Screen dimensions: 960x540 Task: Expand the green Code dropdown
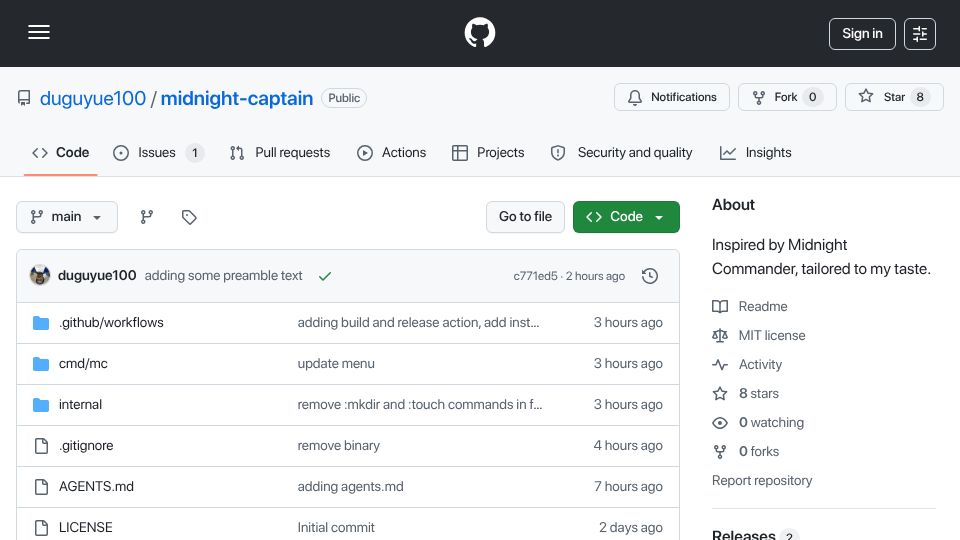coord(626,217)
